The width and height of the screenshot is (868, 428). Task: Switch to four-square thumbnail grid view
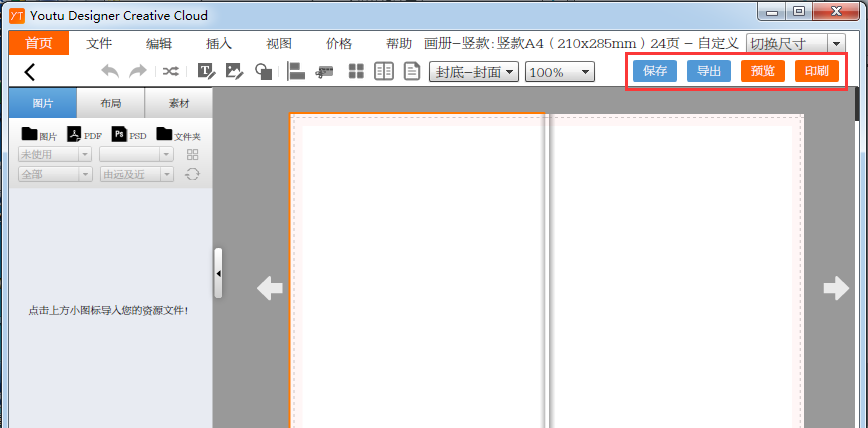coord(356,71)
